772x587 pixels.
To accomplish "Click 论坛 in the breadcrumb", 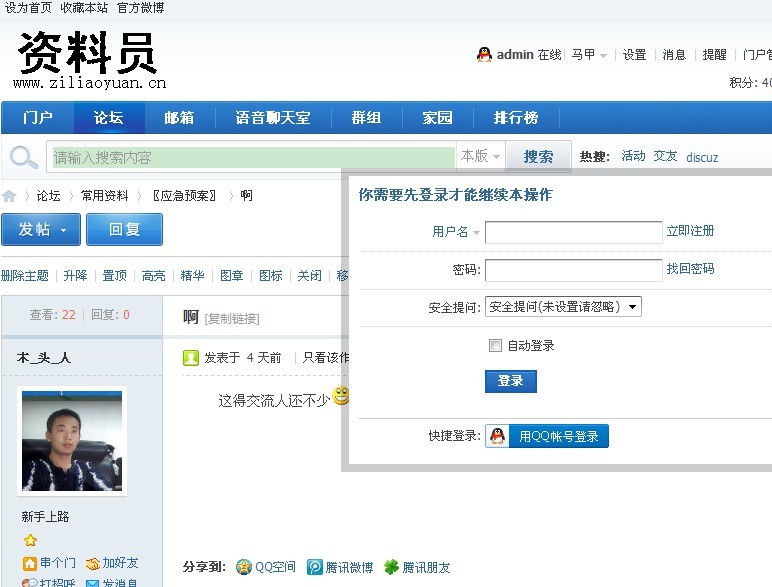I will click(48, 196).
